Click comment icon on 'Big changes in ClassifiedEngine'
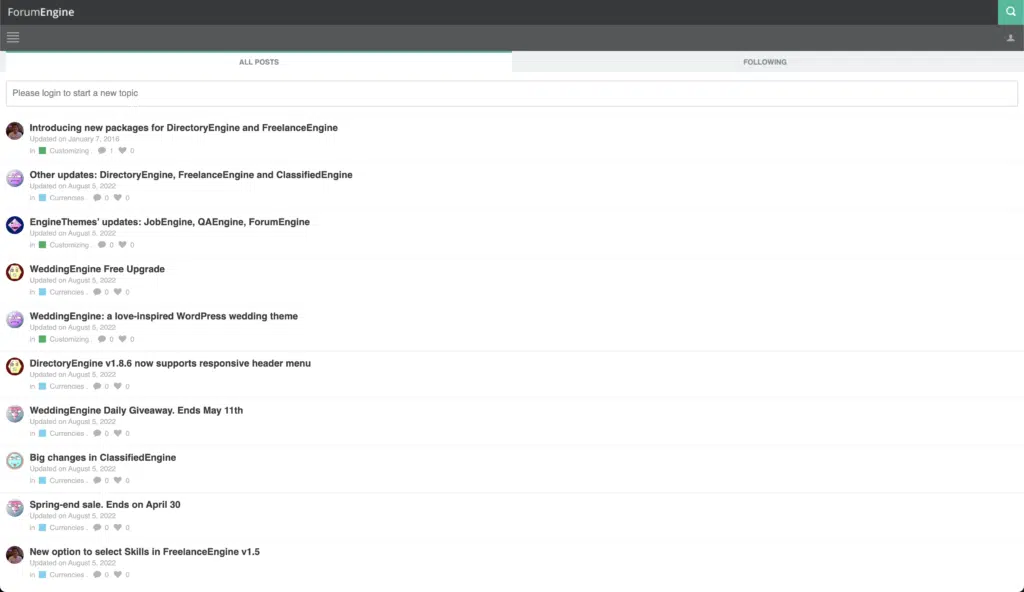 tap(97, 480)
